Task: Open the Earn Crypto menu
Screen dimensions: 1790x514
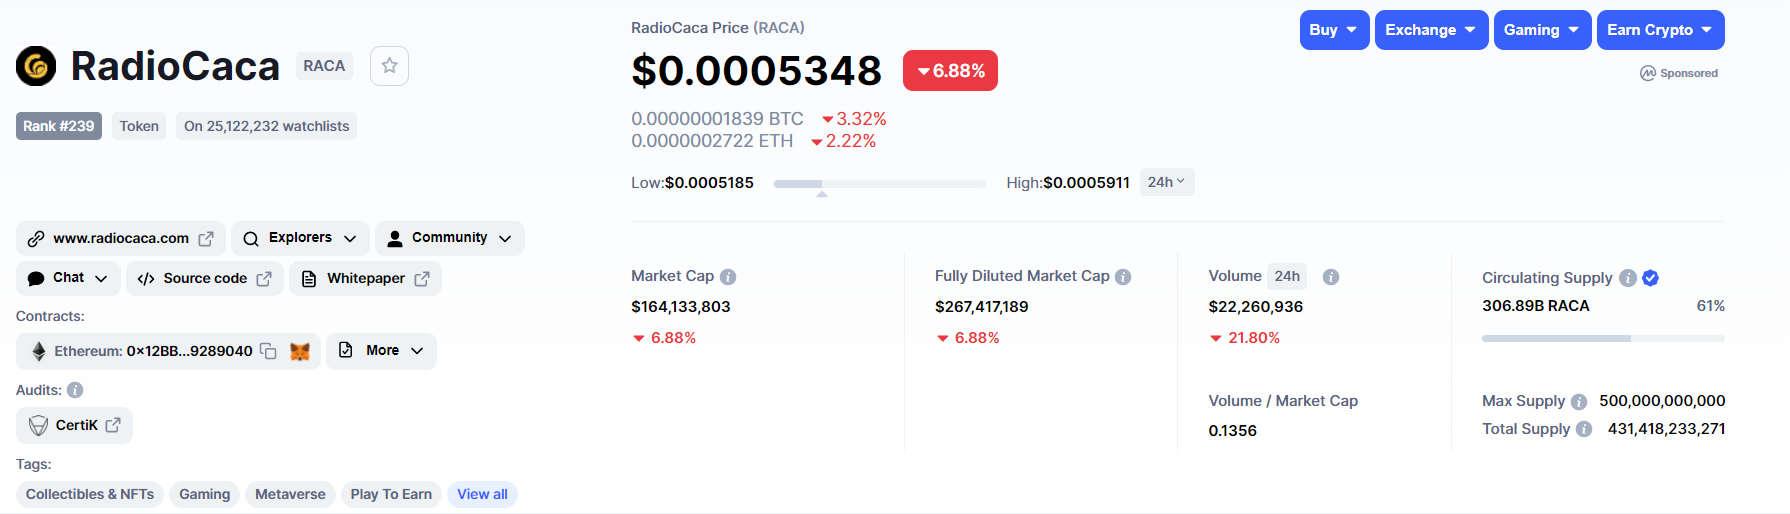Action: tap(1660, 30)
